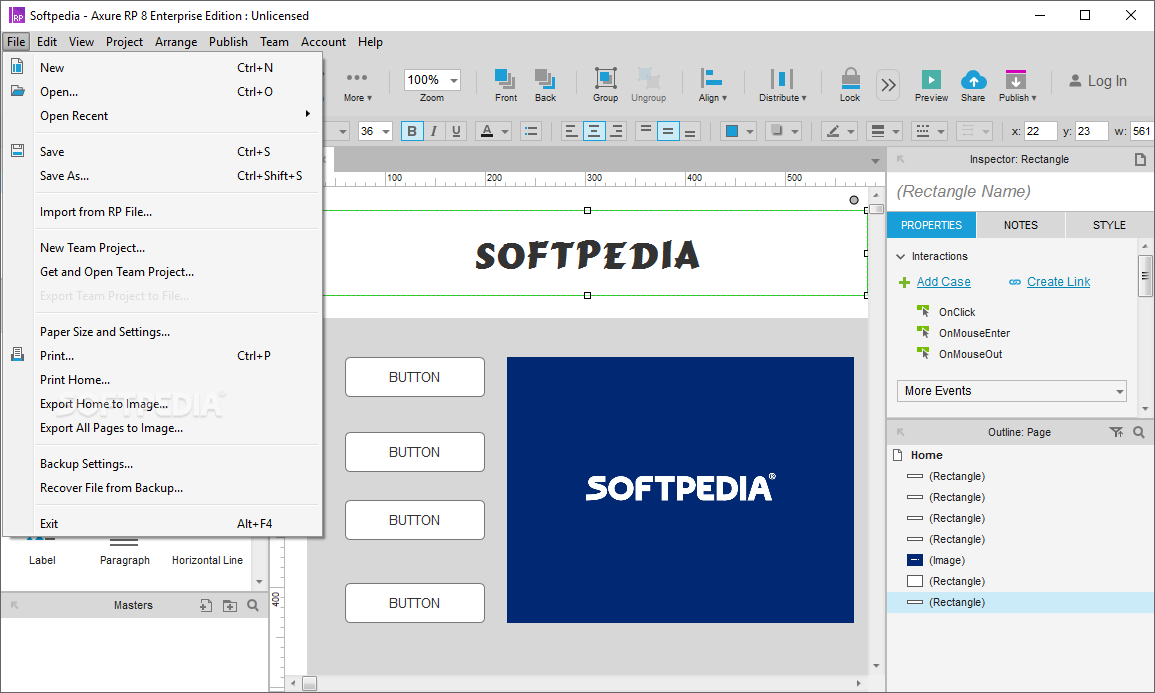Vertically align text to bottom
Image resolution: width=1155 pixels, height=693 pixels.
pyautogui.click(x=690, y=131)
